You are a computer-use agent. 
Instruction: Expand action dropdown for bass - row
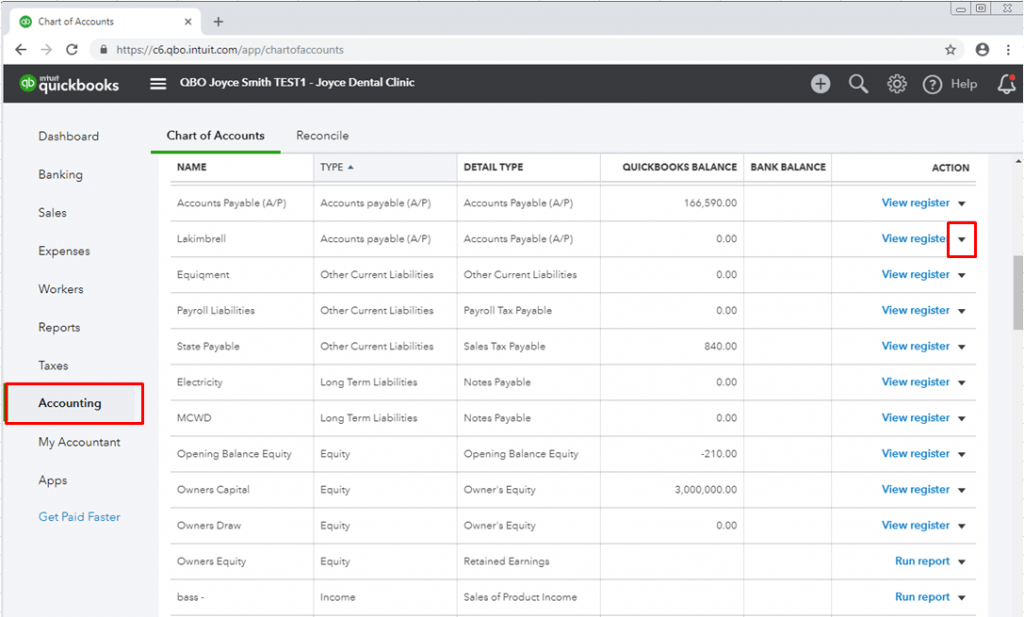[961, 597]
